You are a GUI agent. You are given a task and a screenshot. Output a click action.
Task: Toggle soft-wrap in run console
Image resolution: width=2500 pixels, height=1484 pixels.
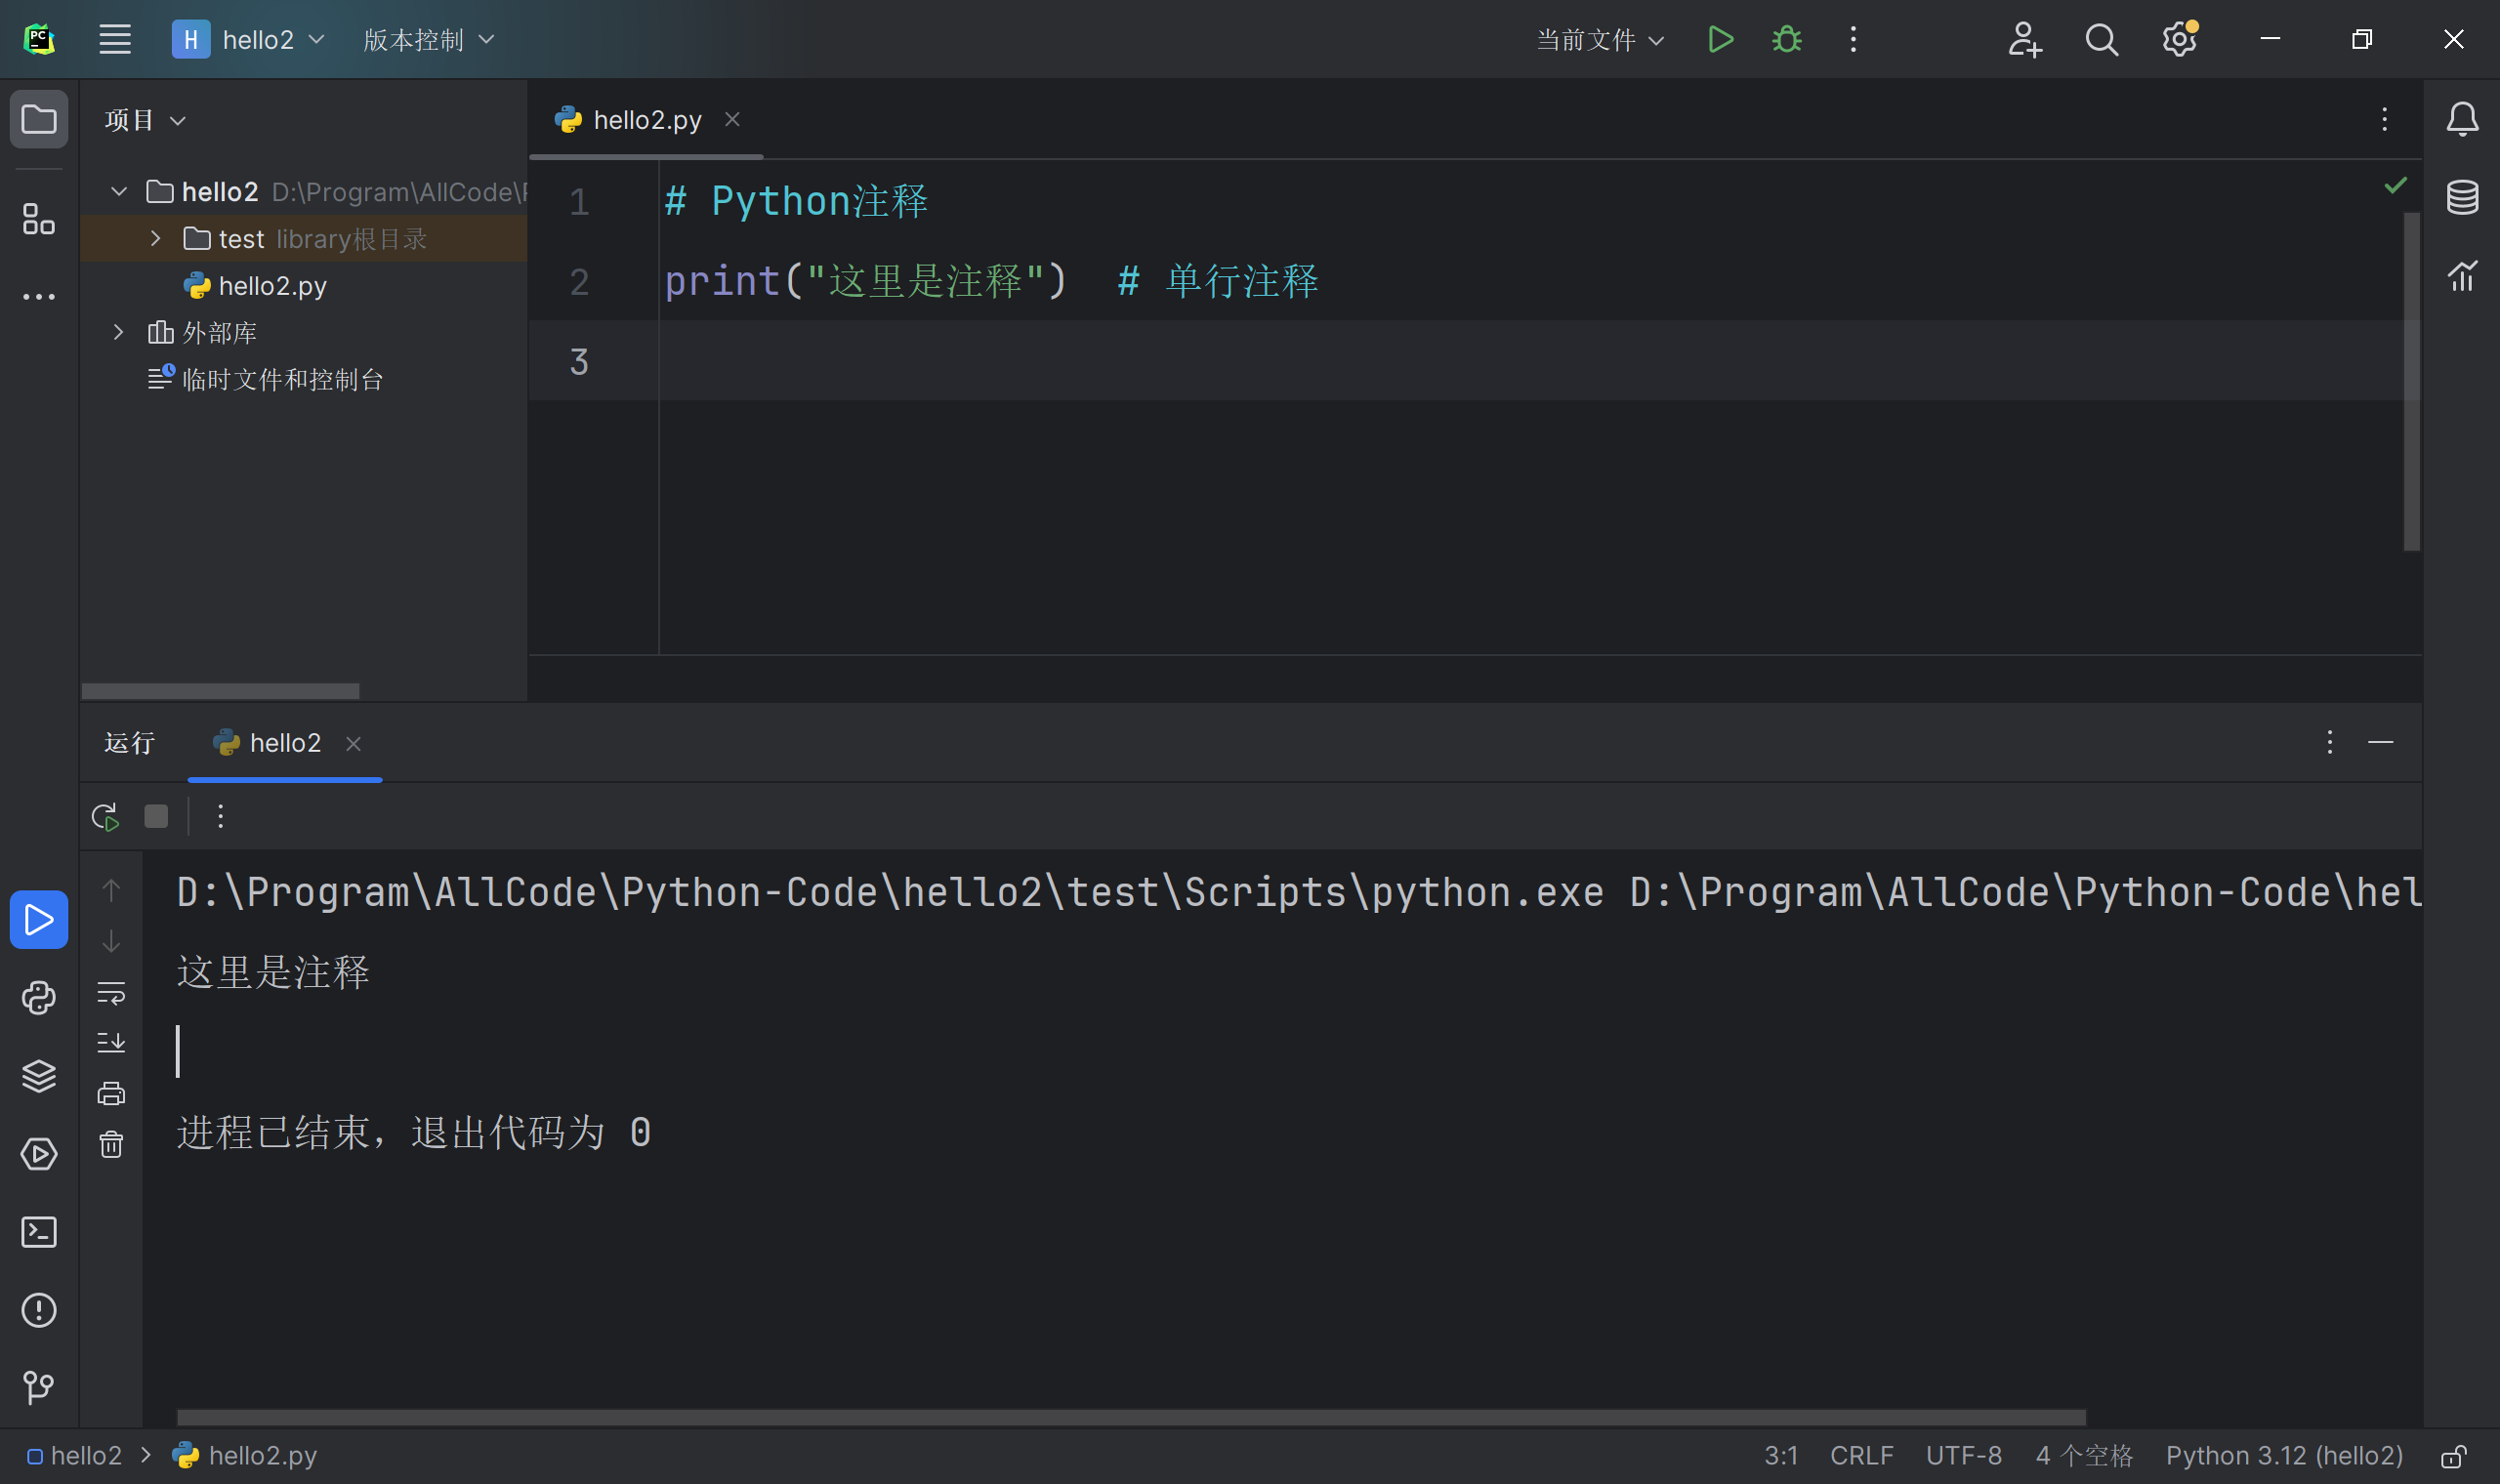[111, 992]
